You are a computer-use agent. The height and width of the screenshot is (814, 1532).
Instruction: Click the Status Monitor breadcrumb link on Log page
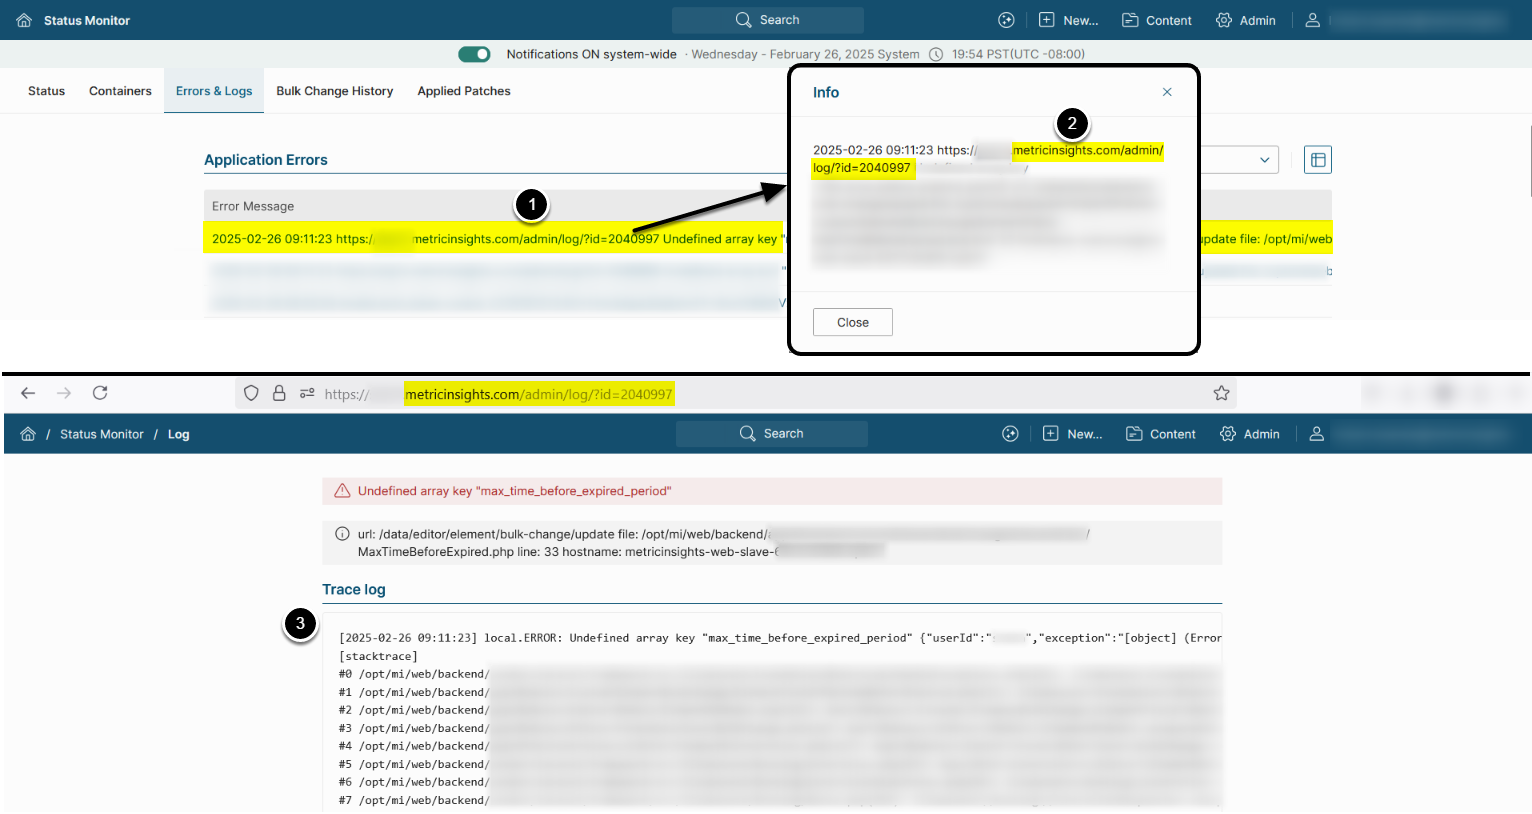pyautogui.click(x=102, y=434)
